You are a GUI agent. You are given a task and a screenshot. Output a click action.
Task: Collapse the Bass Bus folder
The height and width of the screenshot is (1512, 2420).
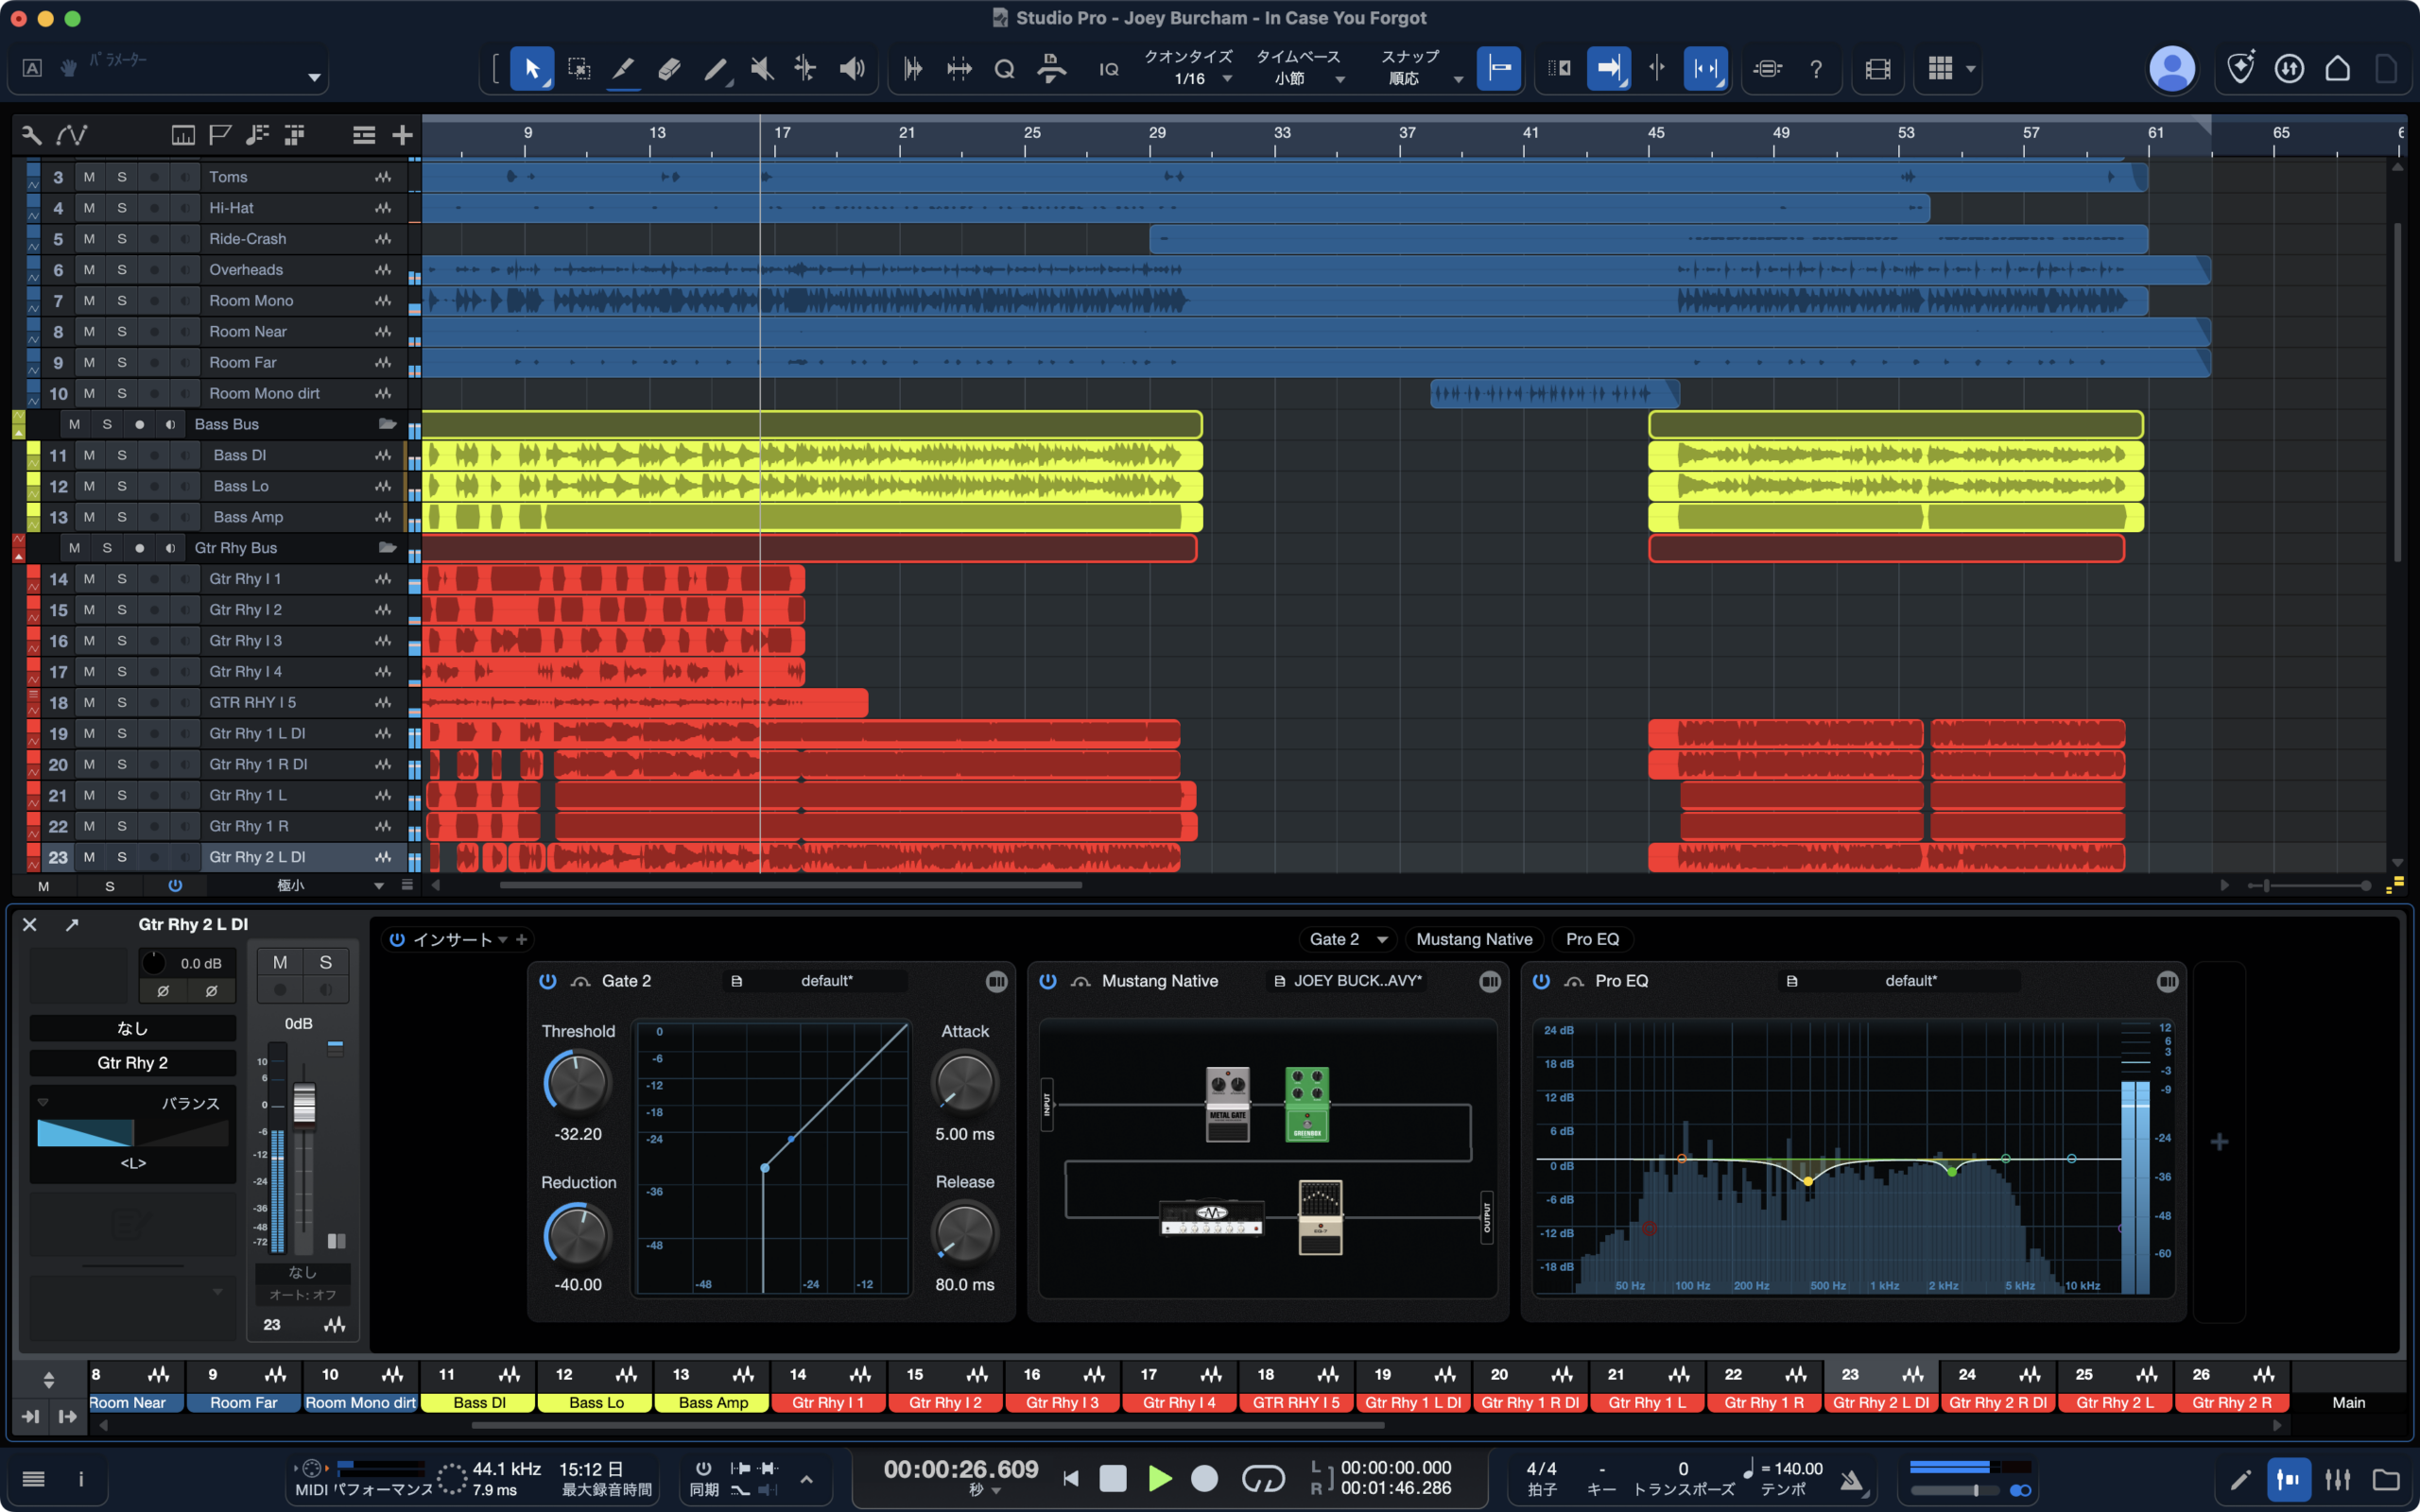(x=388, y=424)
